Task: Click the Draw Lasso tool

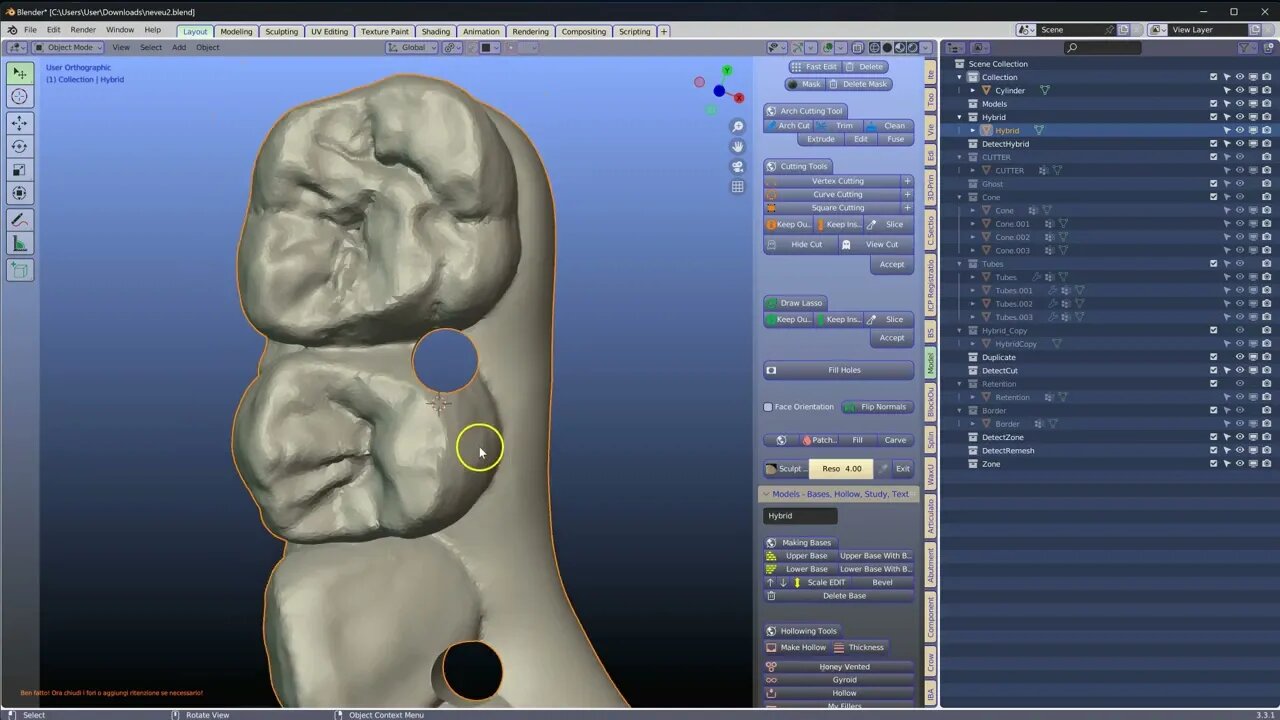Action: [793, 303]
